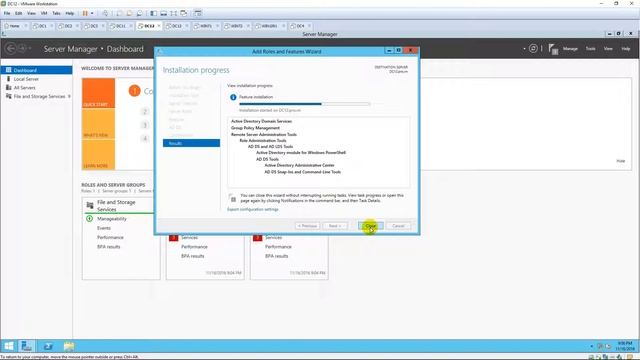Select Dashboard in the left pane
640x360 pixels.
[36, 70]
